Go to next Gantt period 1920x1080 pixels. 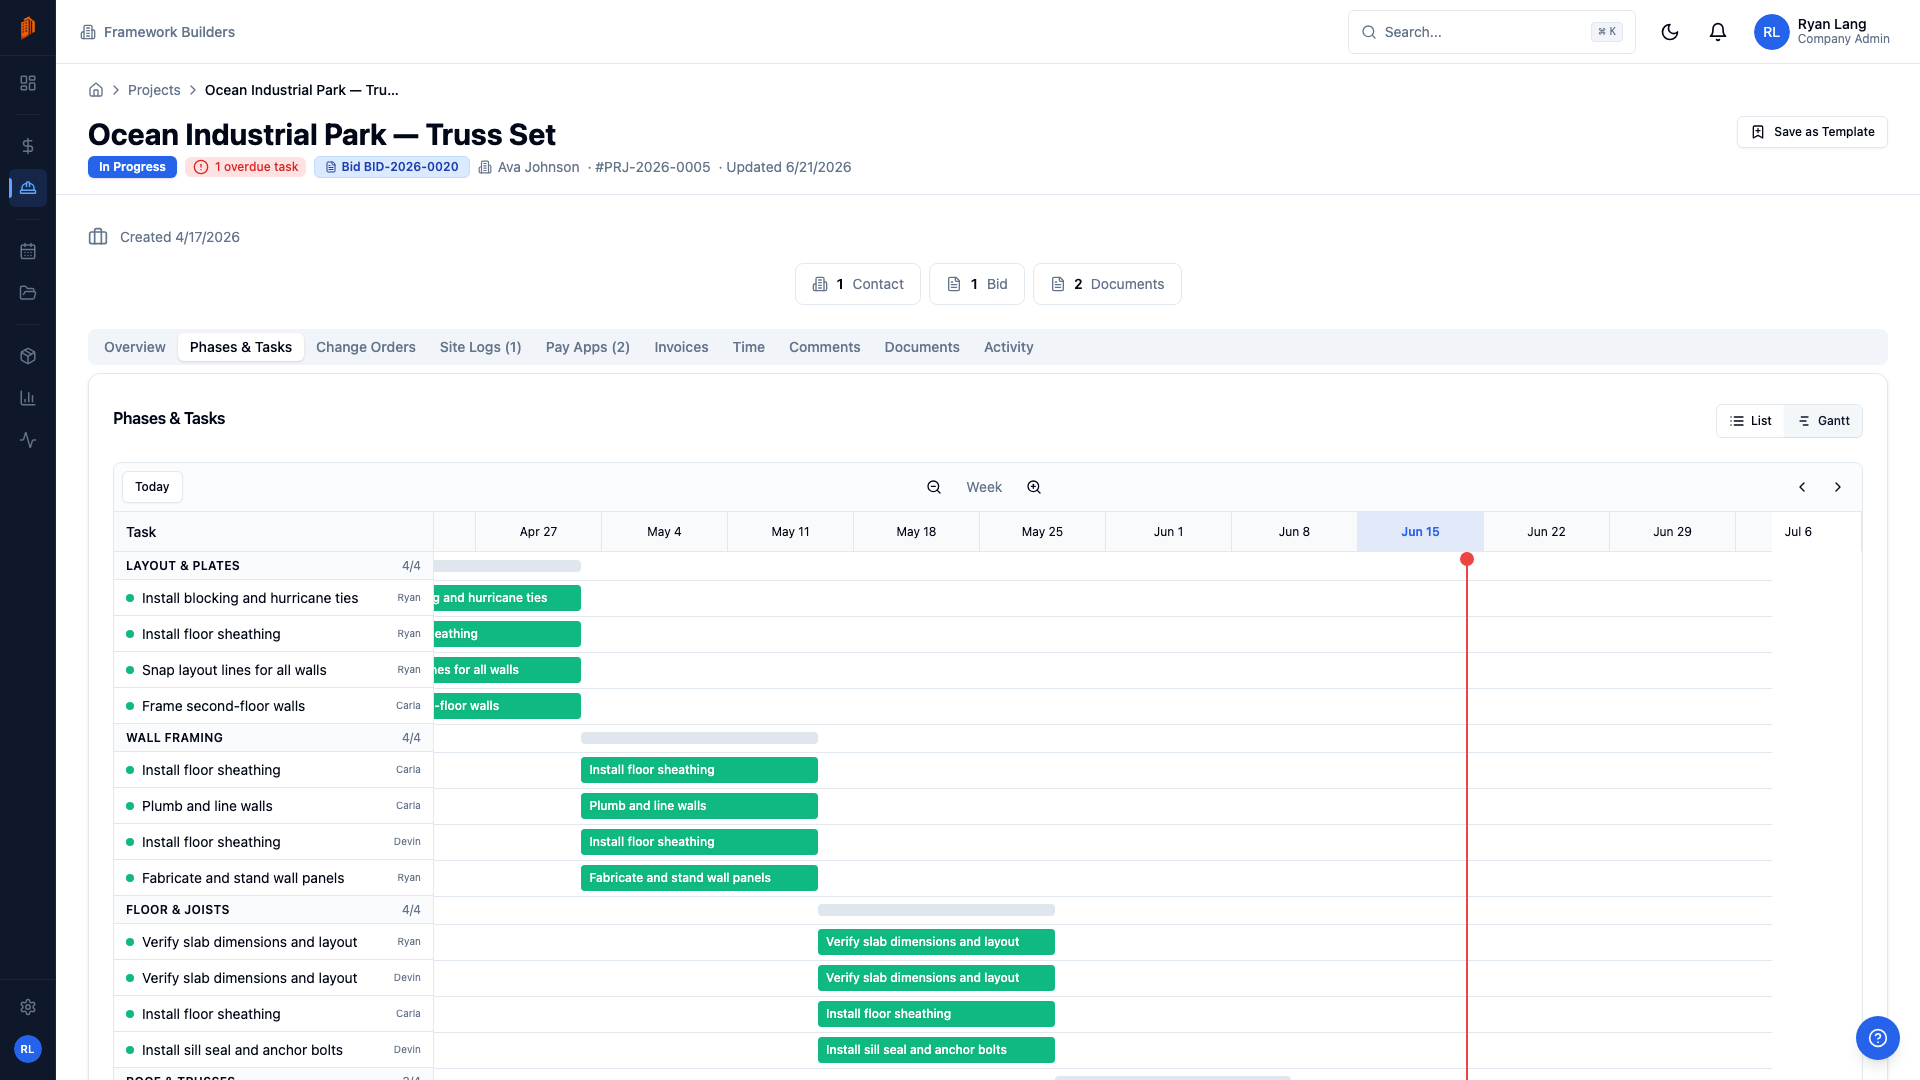click(x=1838, y=487)
